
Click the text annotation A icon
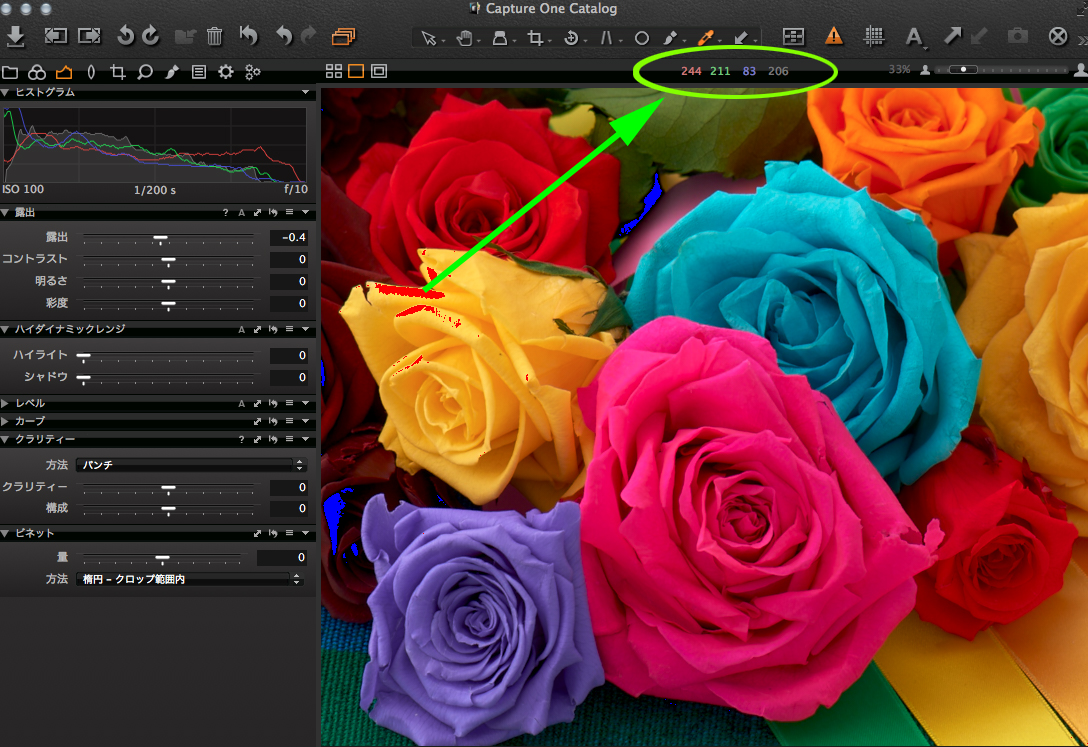click(x=913, y=37)
